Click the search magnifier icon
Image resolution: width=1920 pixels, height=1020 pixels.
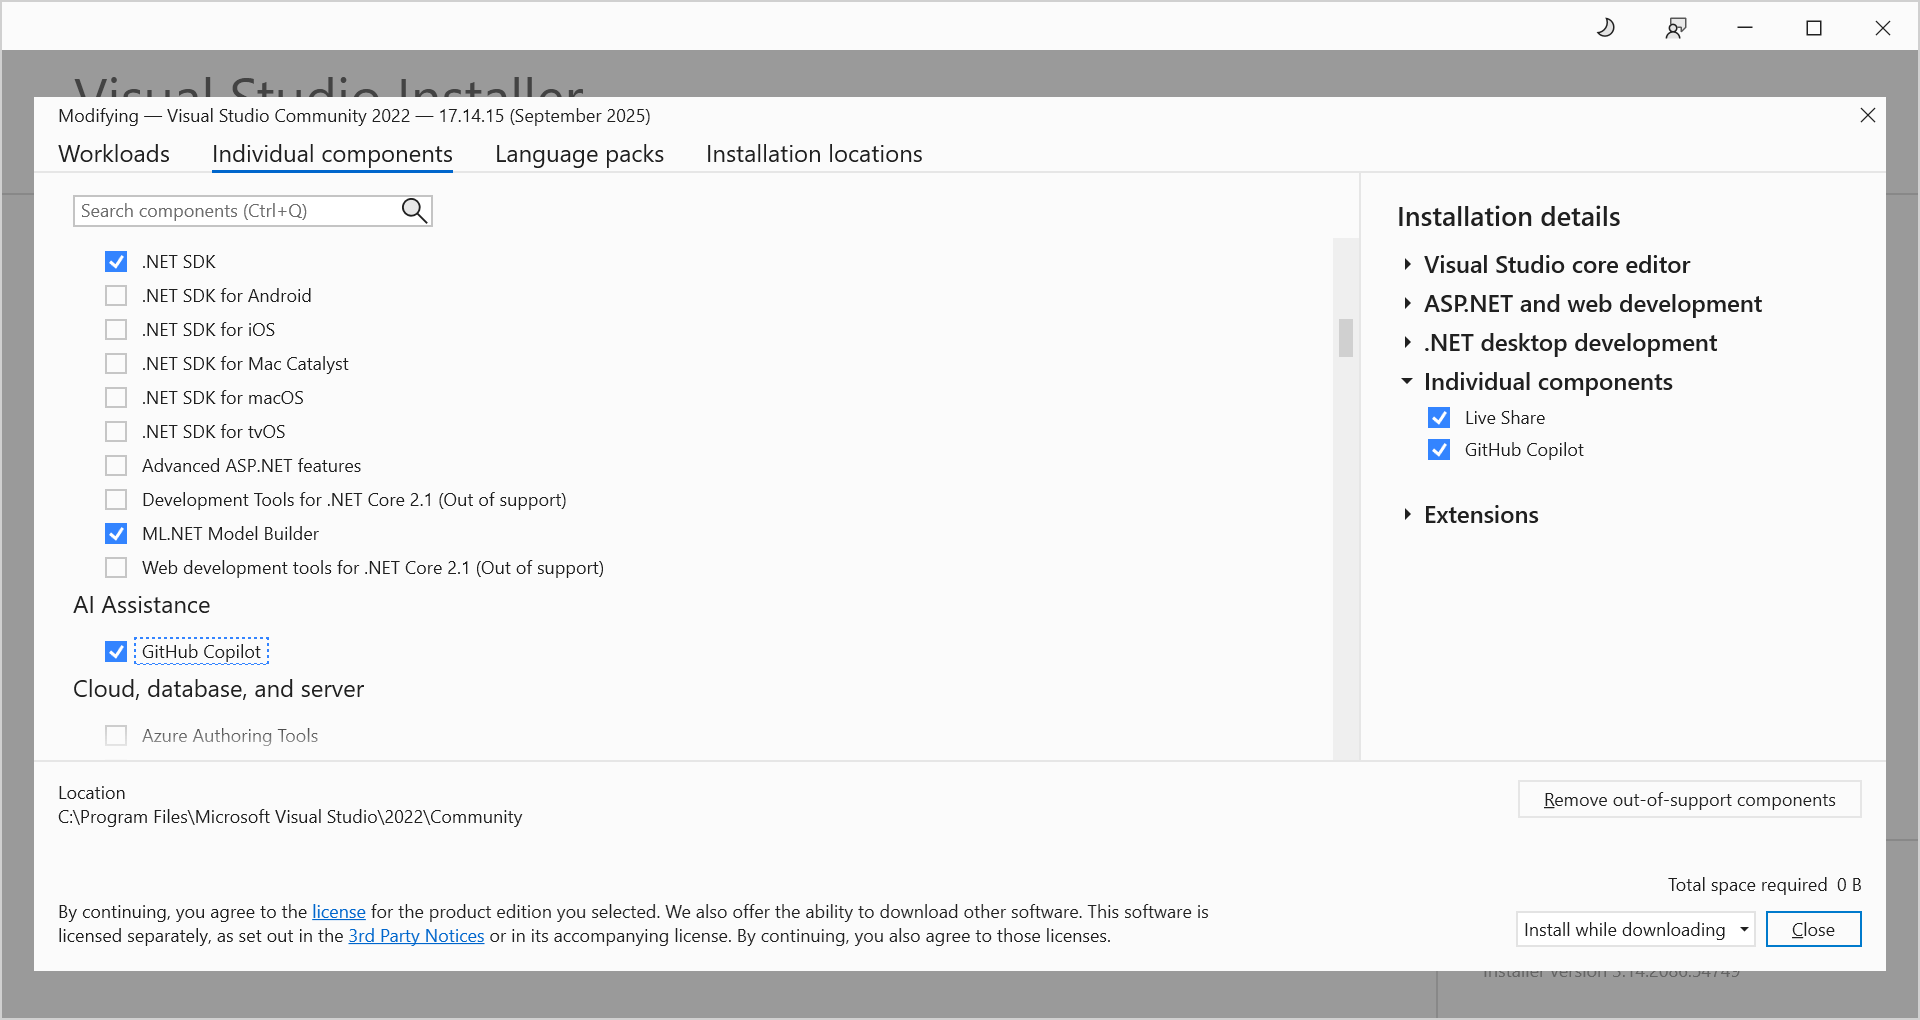point(413,210)
